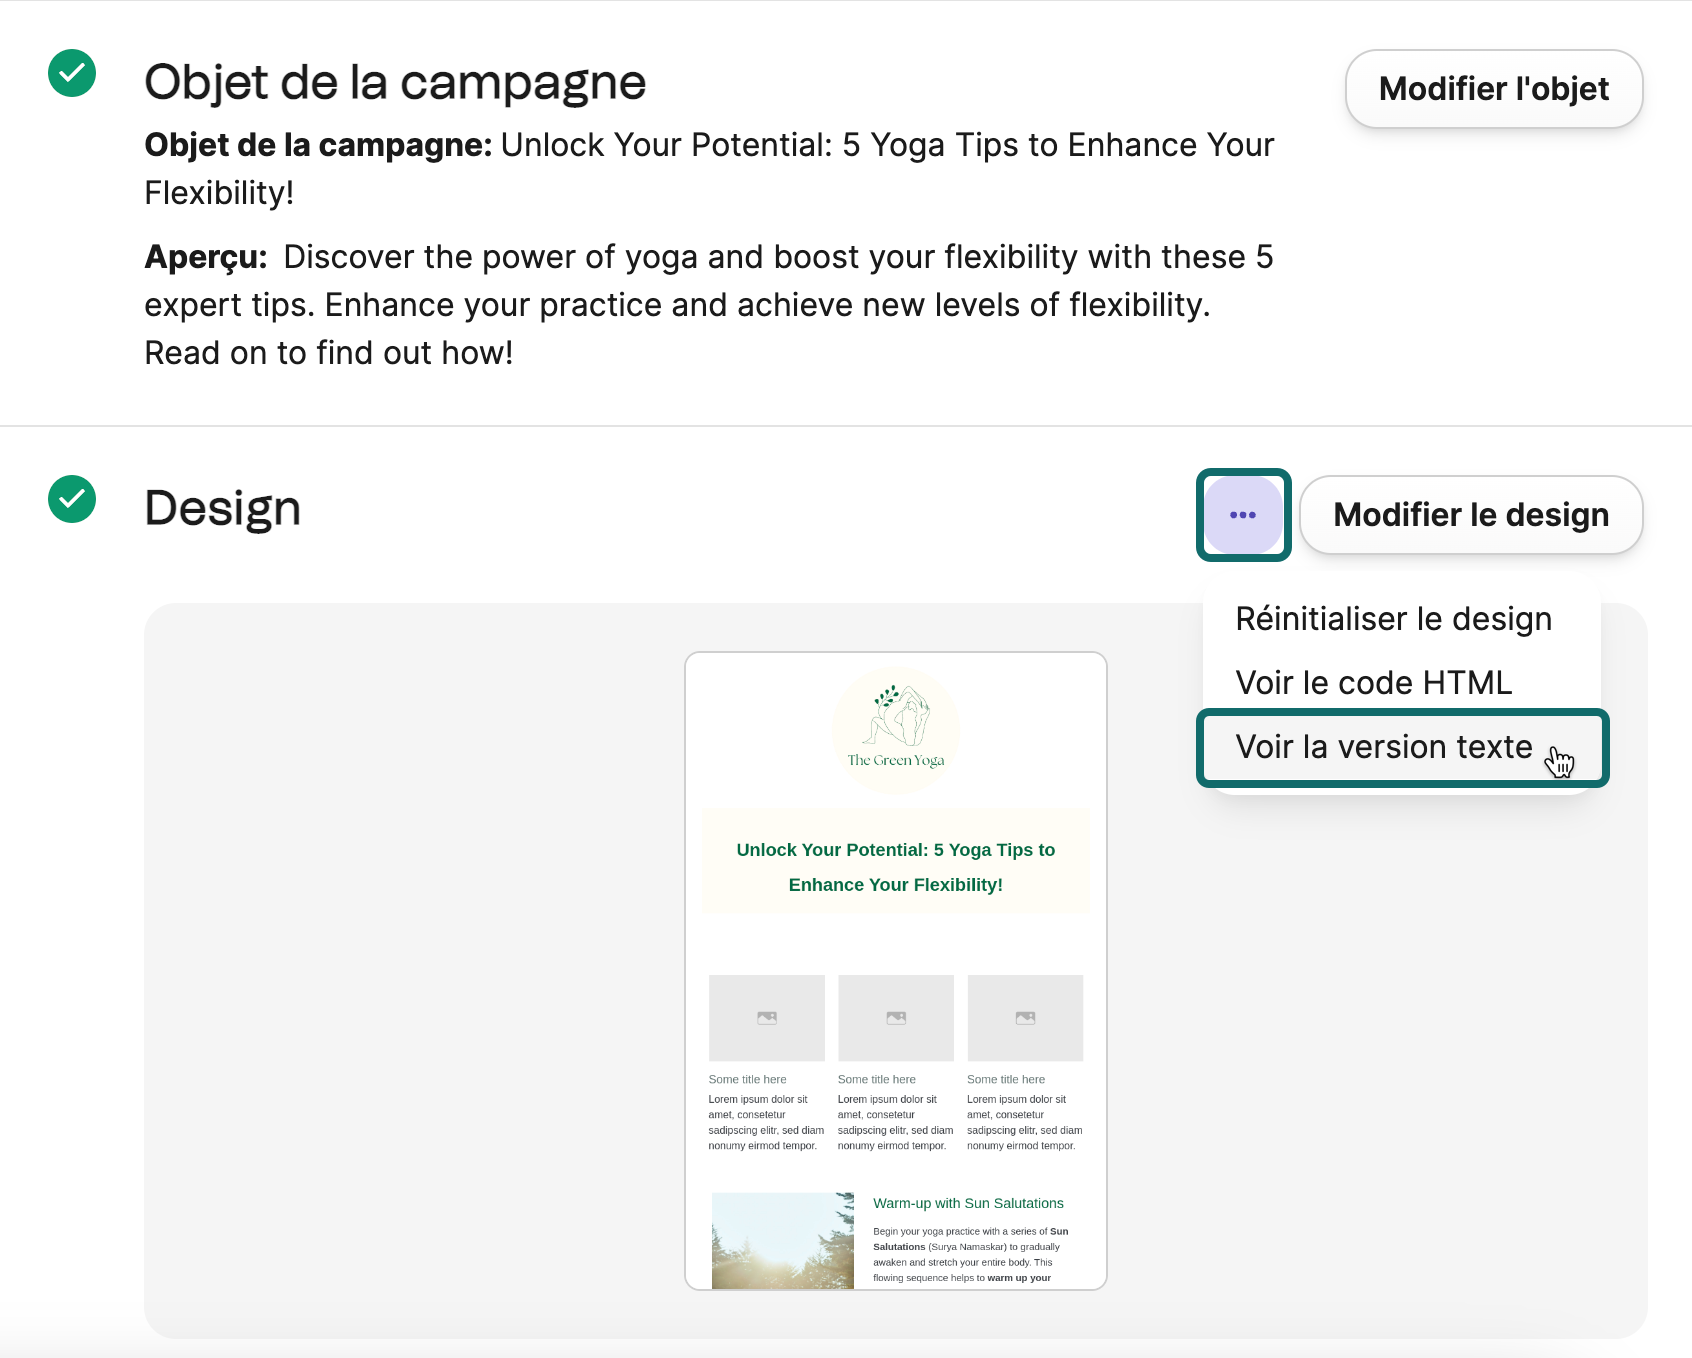Click the Objet de la campagne heading
The height and width of the screenshot is (1358, 1692).
tap(395, 82)
